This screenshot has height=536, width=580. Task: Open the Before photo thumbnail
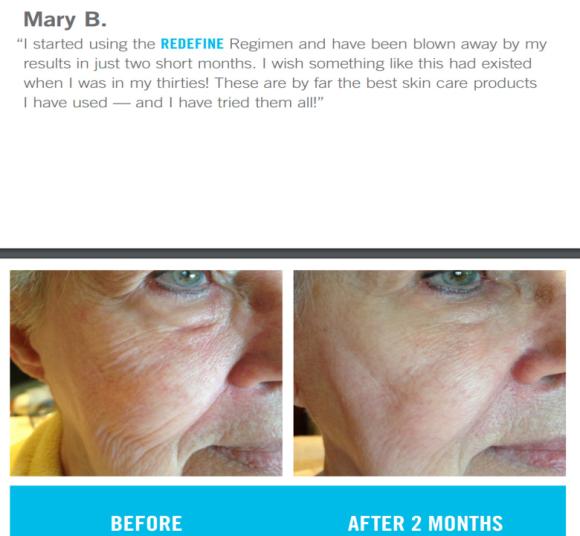(x=146, y=373)
